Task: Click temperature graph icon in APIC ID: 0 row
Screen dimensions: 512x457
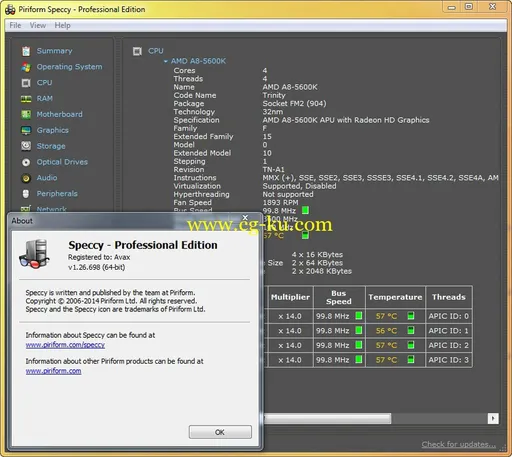Action: (x=411, y=316)
